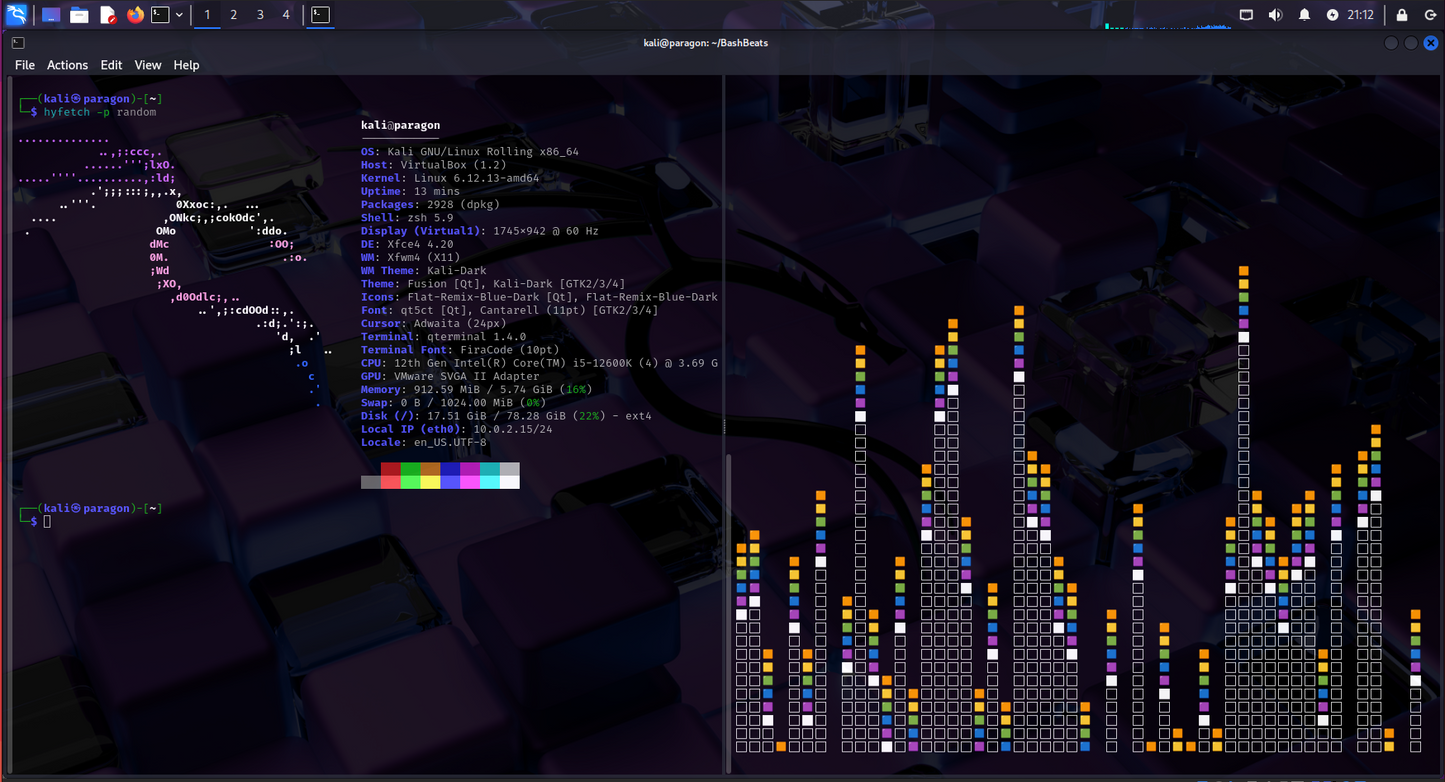Open the Edit menu
1445x782 pixels.
point(111,65)
